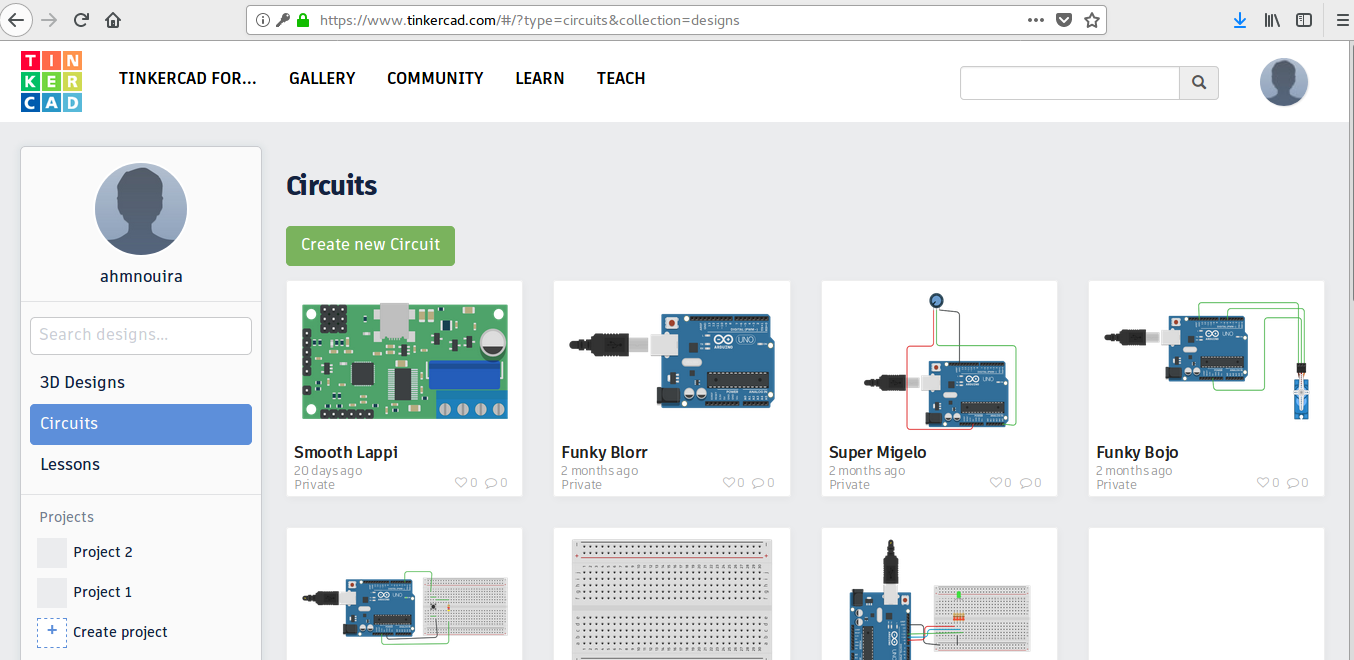Click the large ahmnouira profile picture
1354x660 pixels.
click(x=141, y=209)
